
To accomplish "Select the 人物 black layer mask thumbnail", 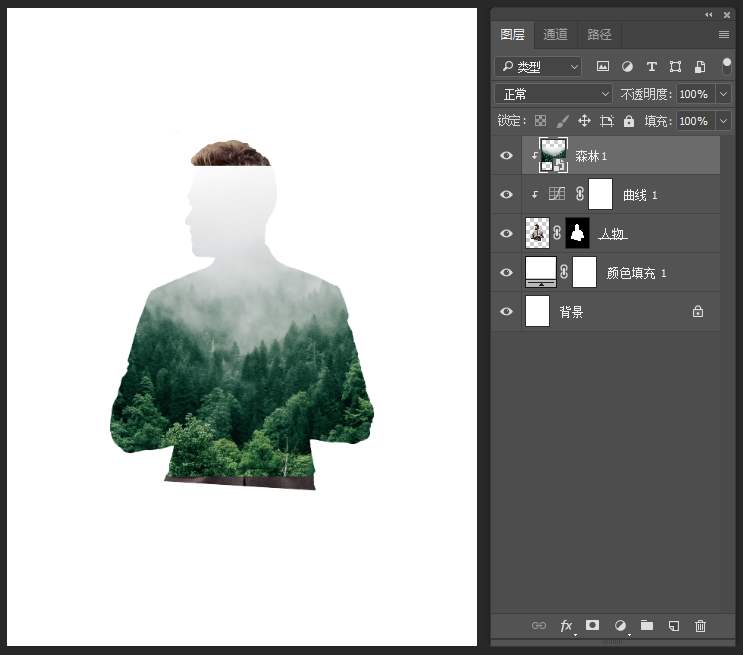I will (578, 233).
